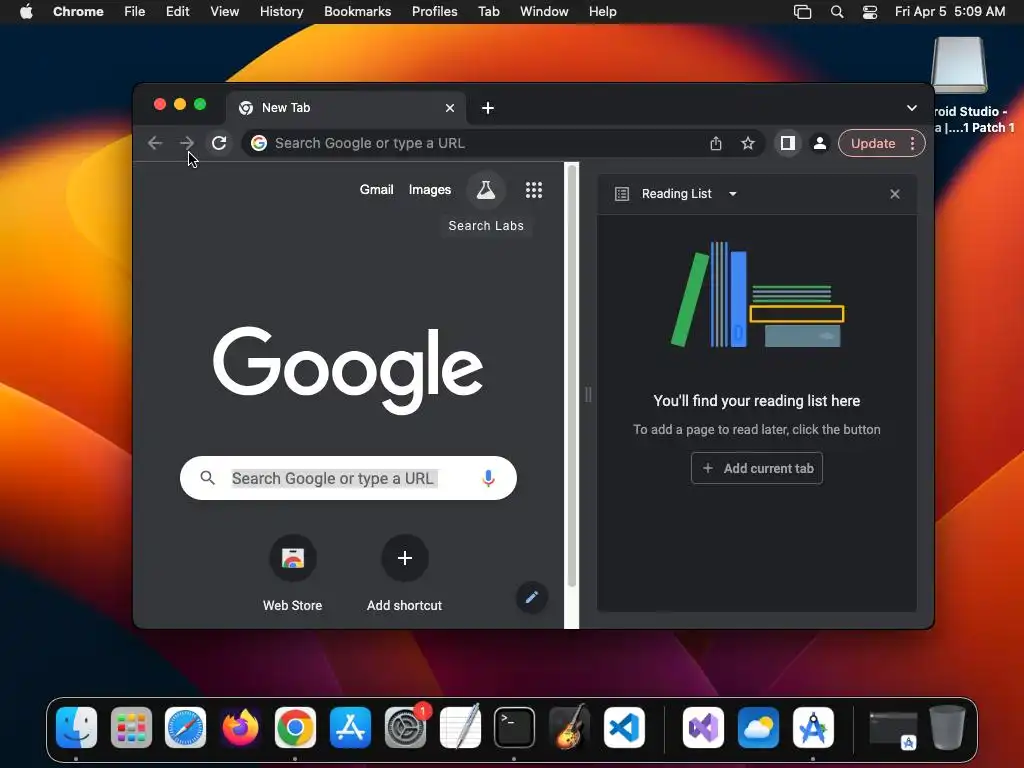Open the Profiles menu
The width and height of the screenshot is (1024, 768).
click(x=434, y=12)
